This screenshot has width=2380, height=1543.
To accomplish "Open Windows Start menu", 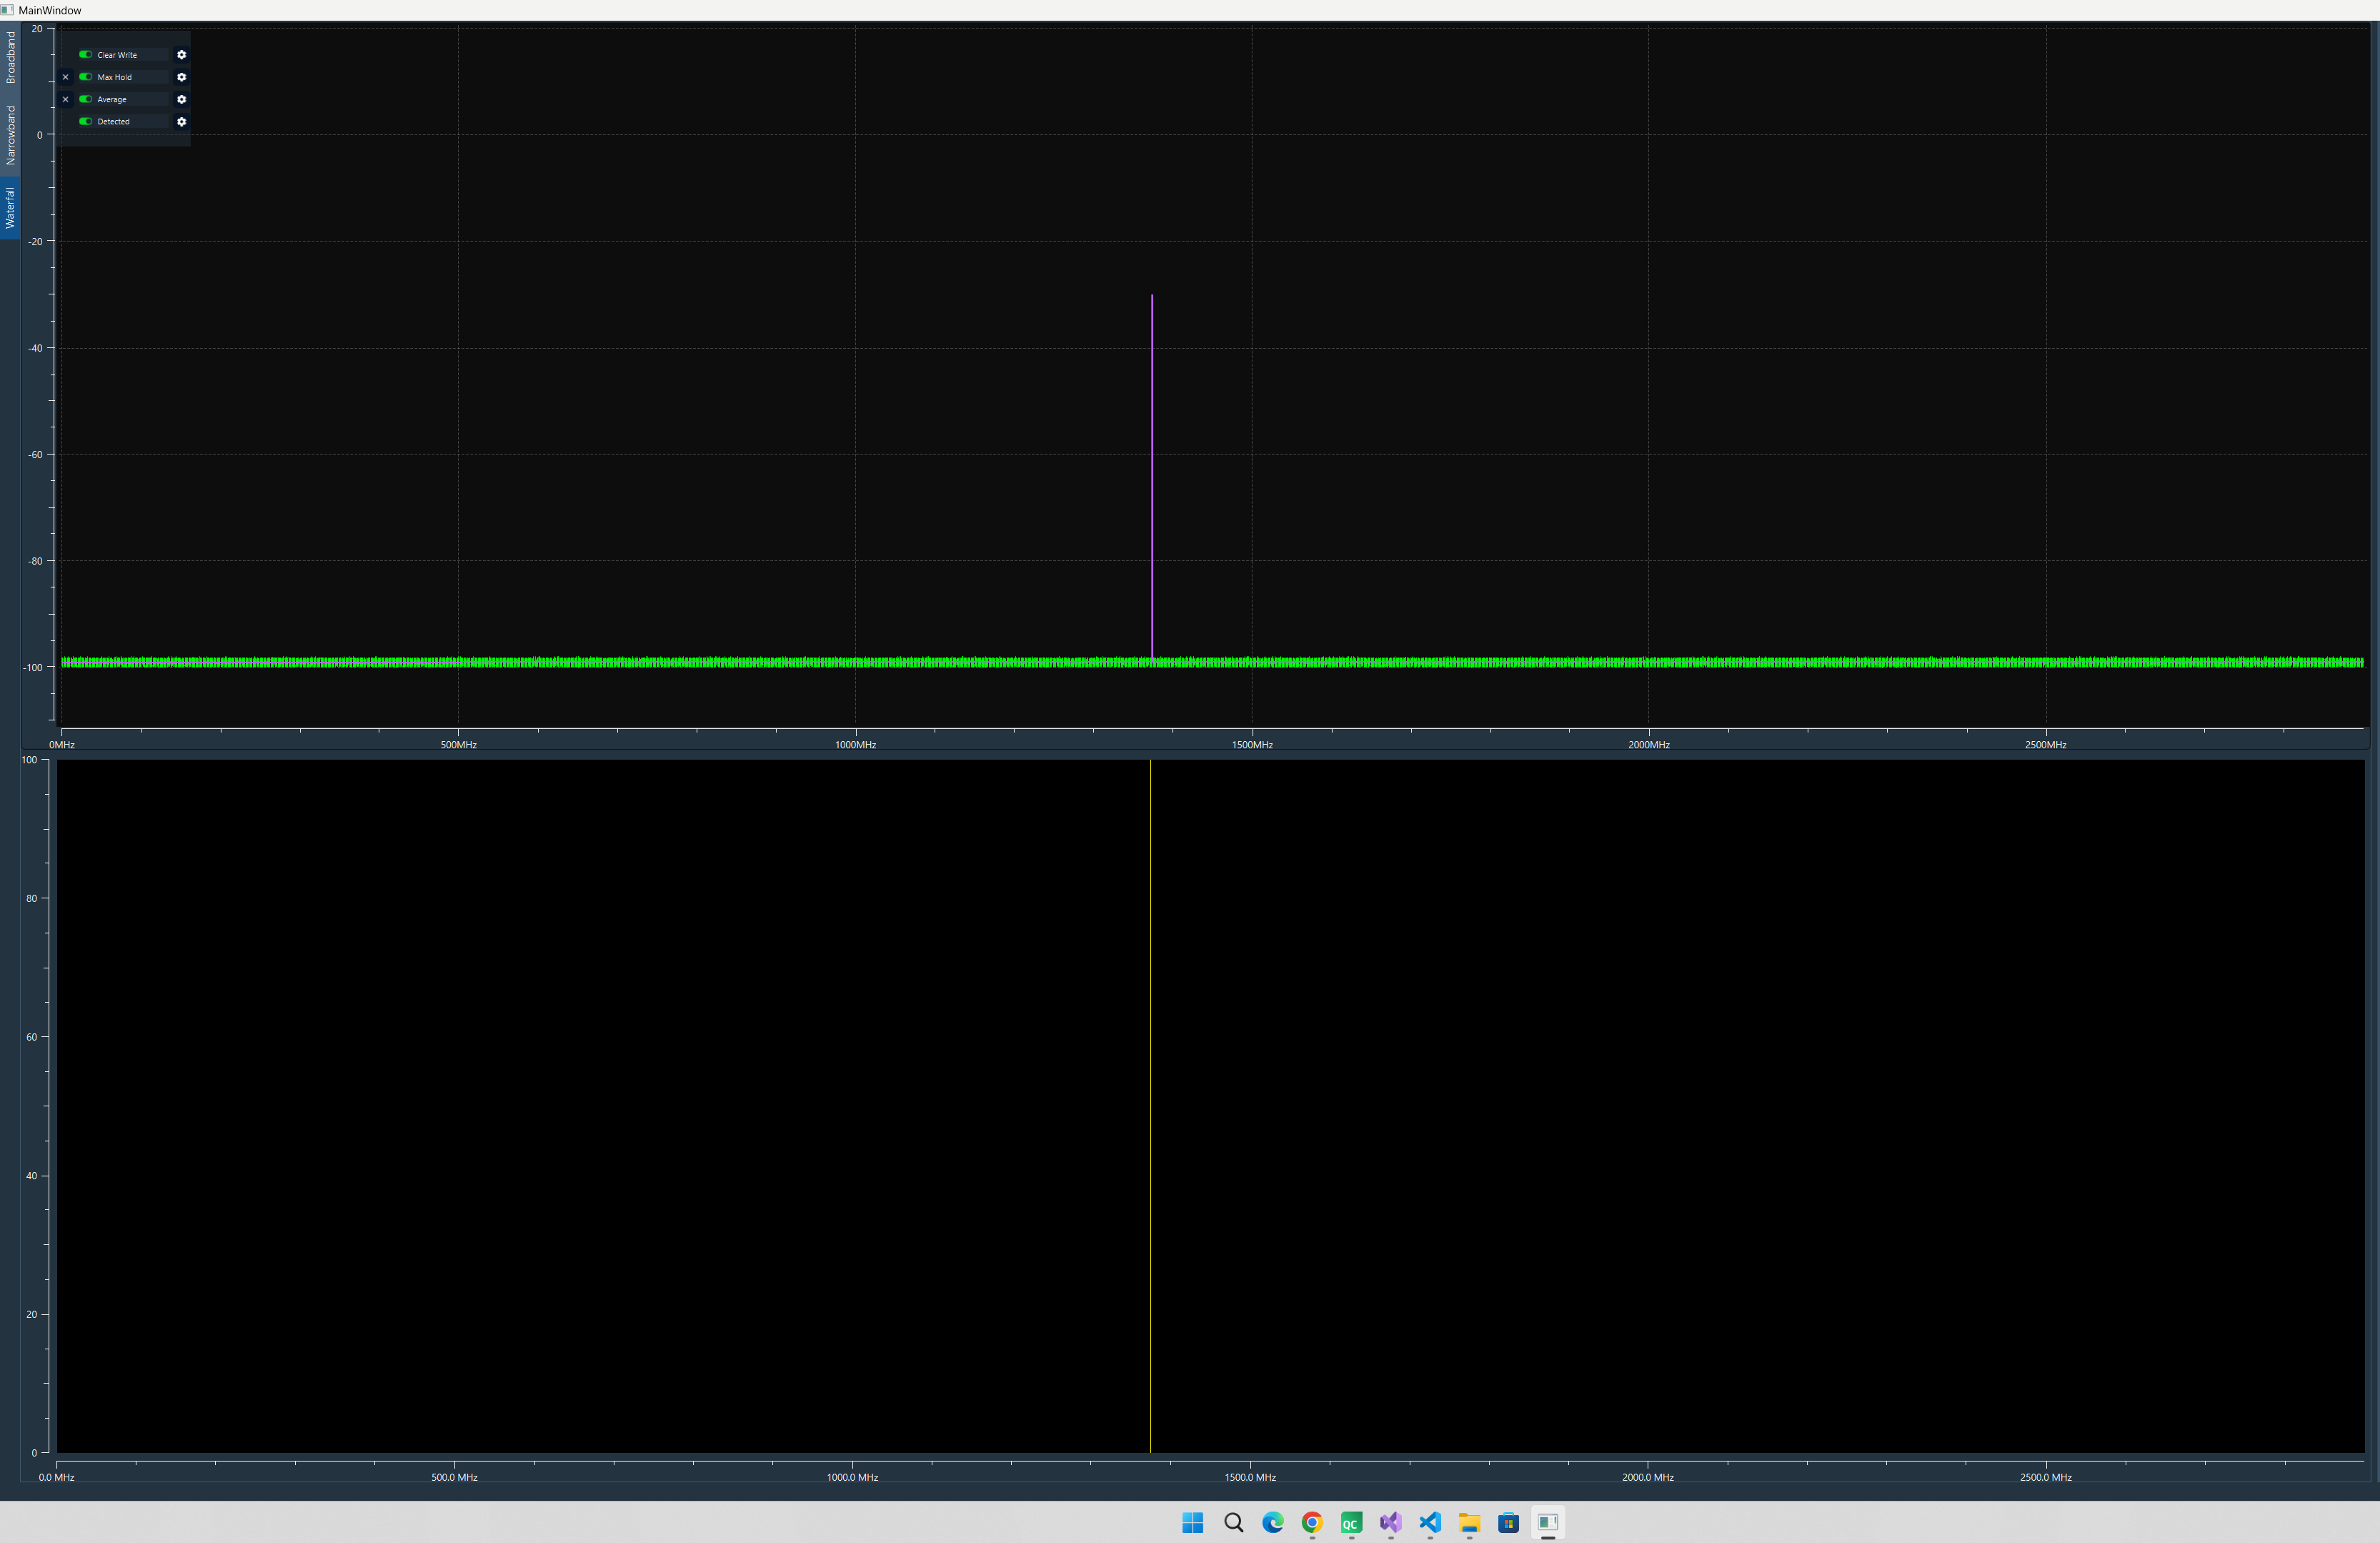I will pyautogui.click(x=1193, y=1523).
